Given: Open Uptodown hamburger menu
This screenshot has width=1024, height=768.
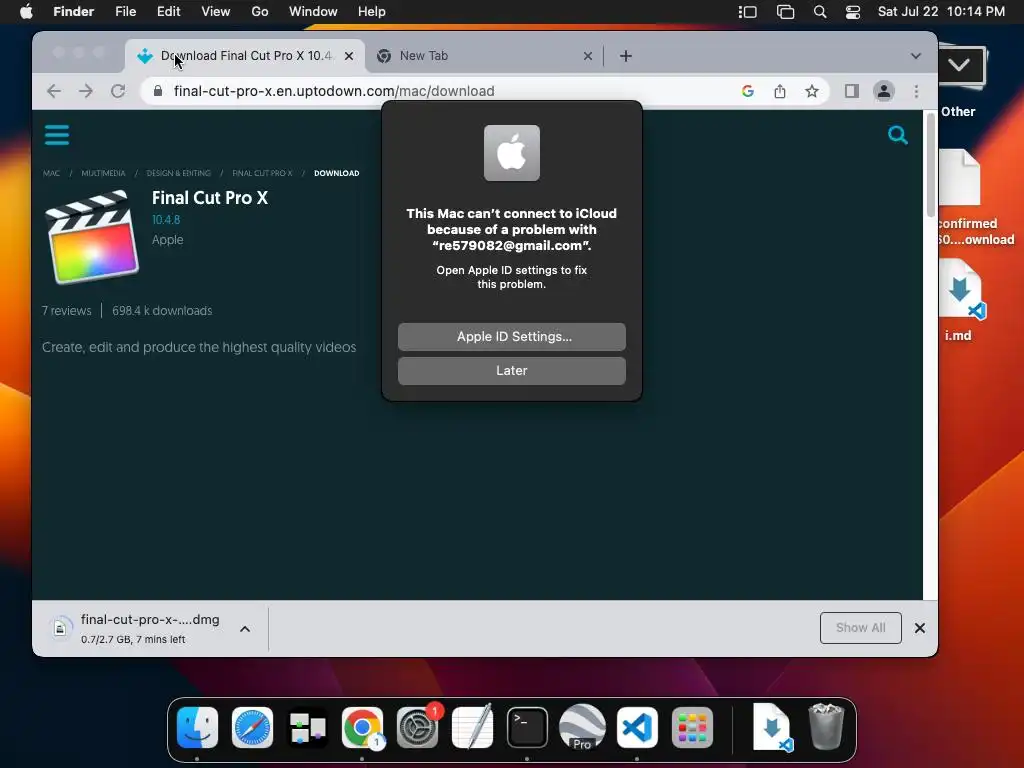Looking at the screenshot, I should pyautogui.click(x=57, y=135).
